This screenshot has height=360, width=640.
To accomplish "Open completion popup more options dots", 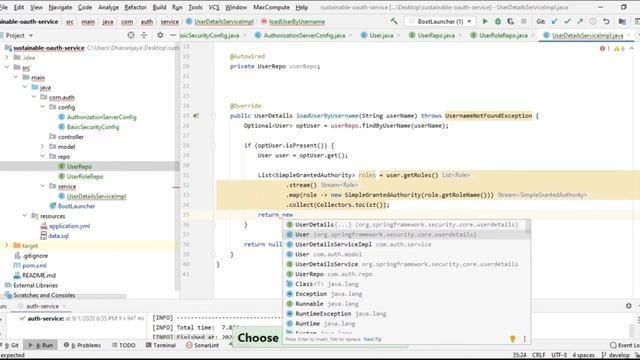I will pos(524,339).
